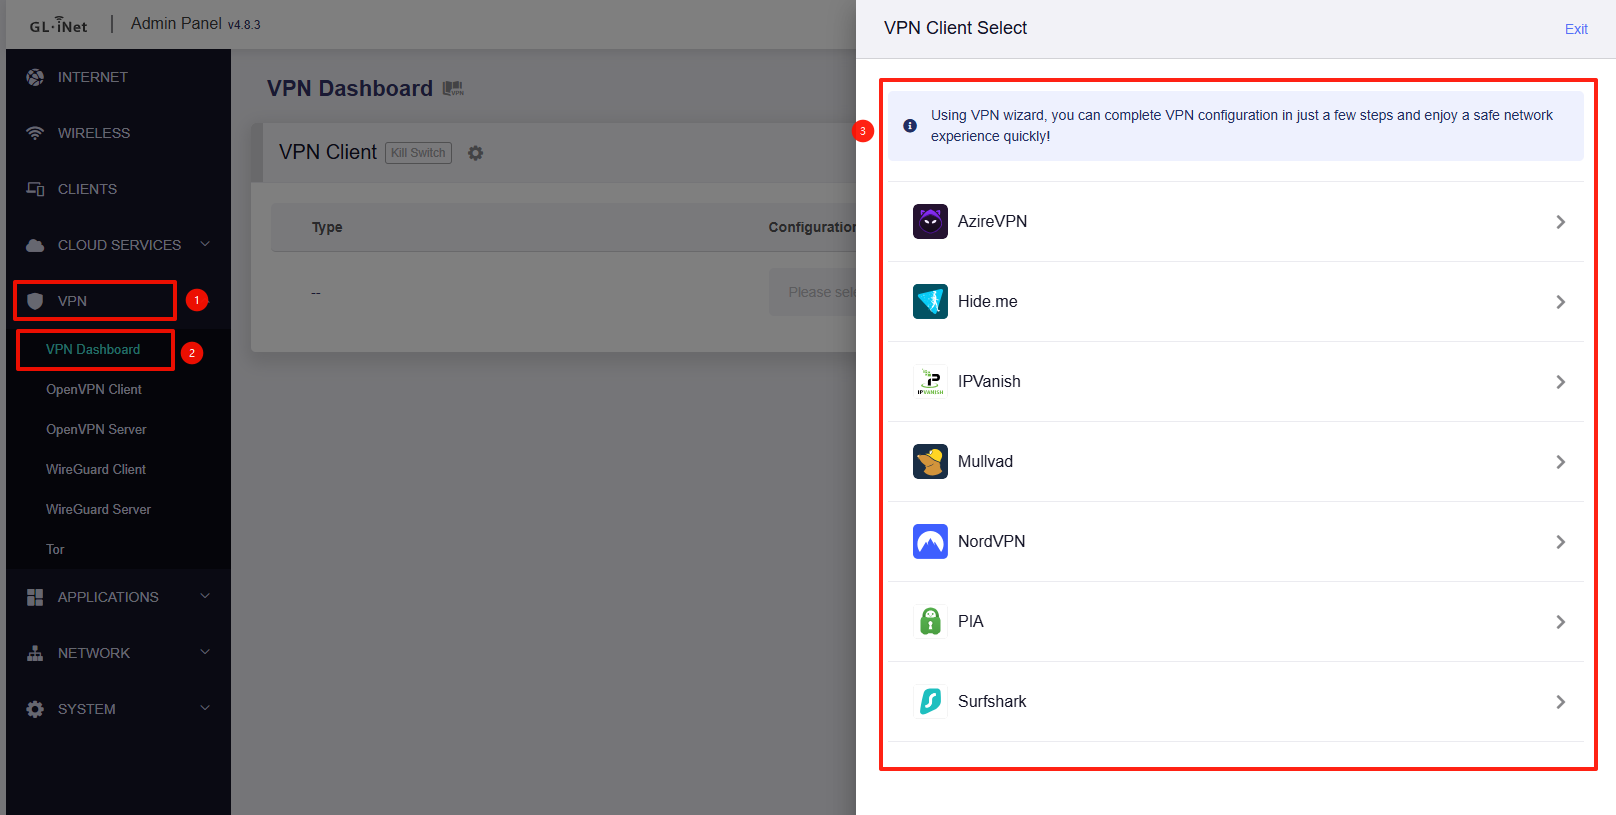
Task: Open the WireGuard Client page
Action: click(x=96, y=469)
